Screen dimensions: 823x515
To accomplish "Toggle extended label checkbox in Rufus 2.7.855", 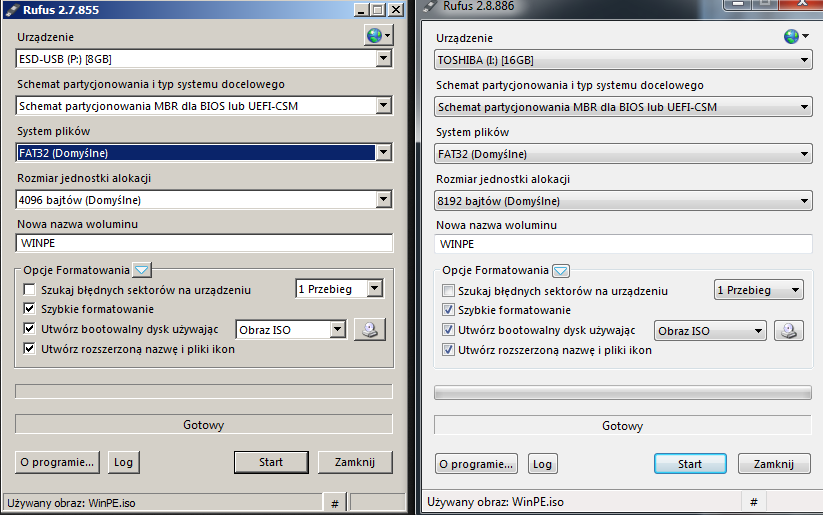I will click(29, 349).
